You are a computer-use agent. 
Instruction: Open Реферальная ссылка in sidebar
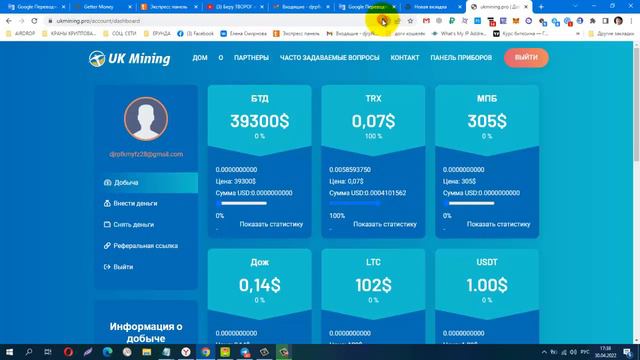147,246
